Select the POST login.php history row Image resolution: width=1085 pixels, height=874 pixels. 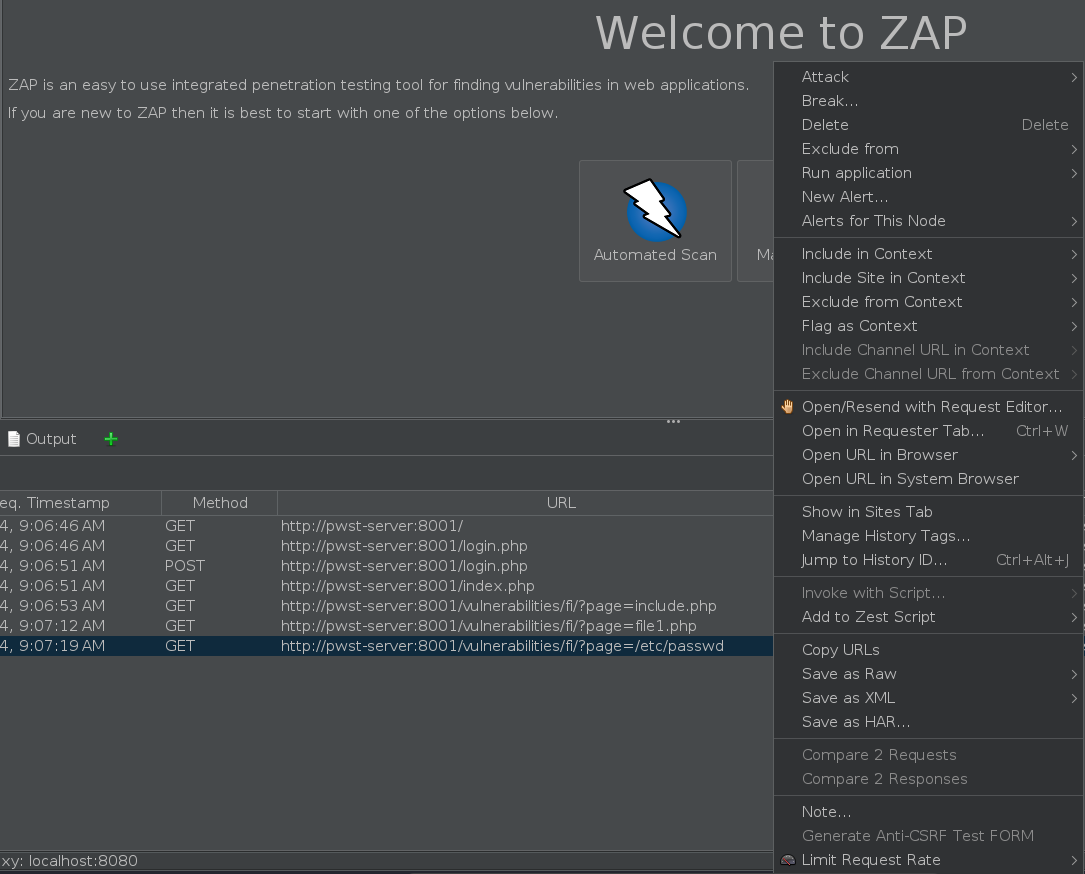click(x=403, y=566)
